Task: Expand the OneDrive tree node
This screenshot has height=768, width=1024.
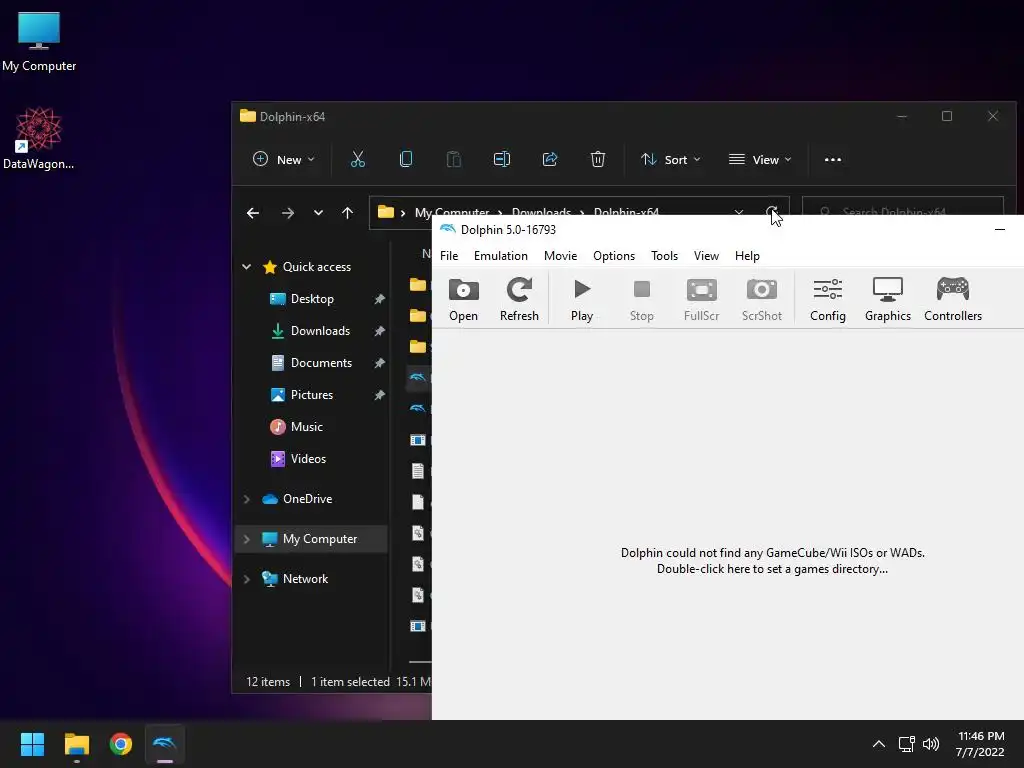Action: (x=246, y=499)
